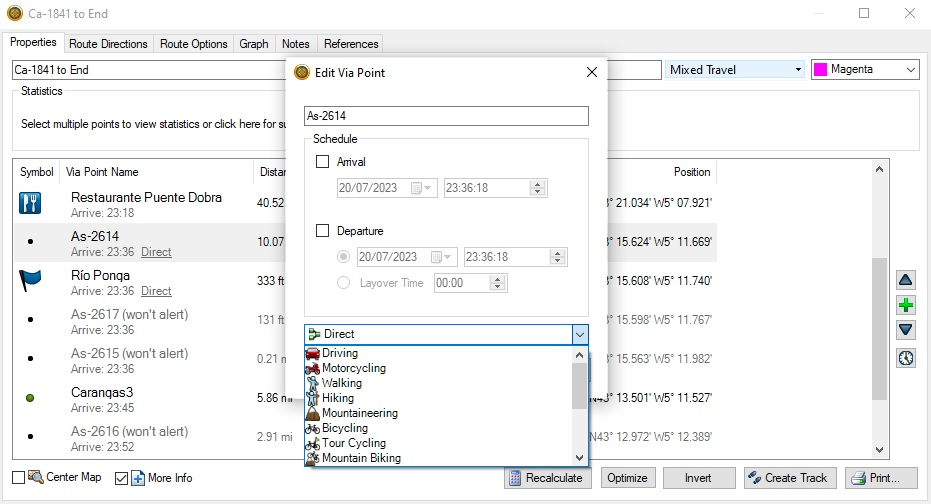
Task: Switch to the Route Directions tab
Action: [109, 44]
